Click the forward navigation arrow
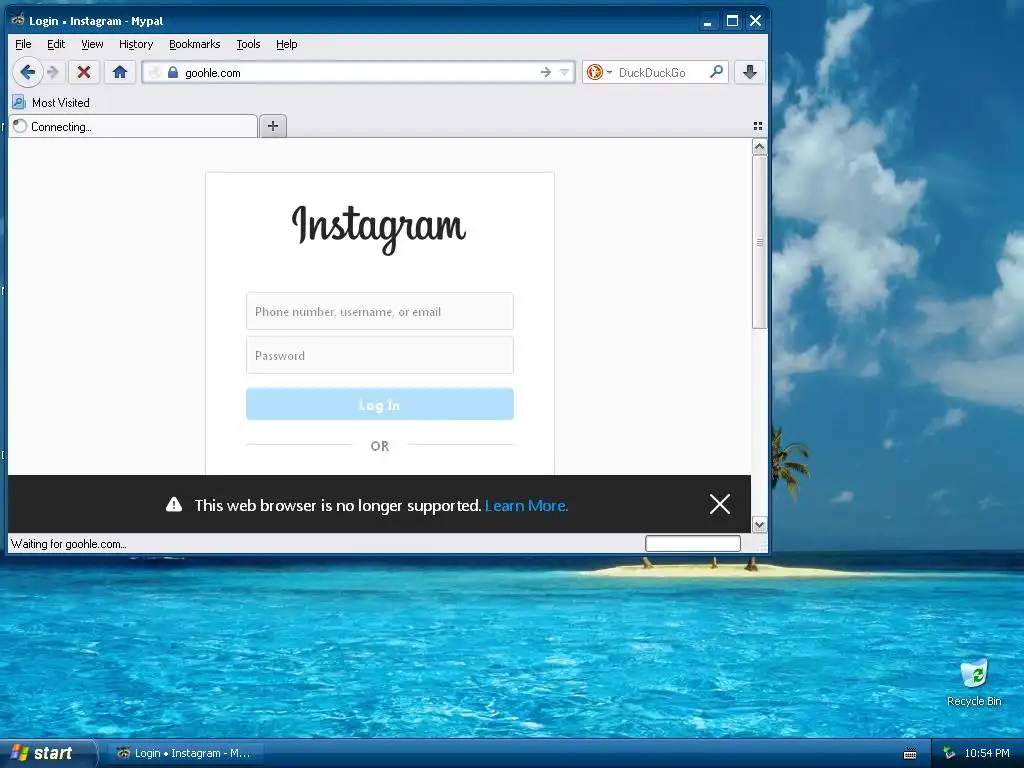 (54, 72)
